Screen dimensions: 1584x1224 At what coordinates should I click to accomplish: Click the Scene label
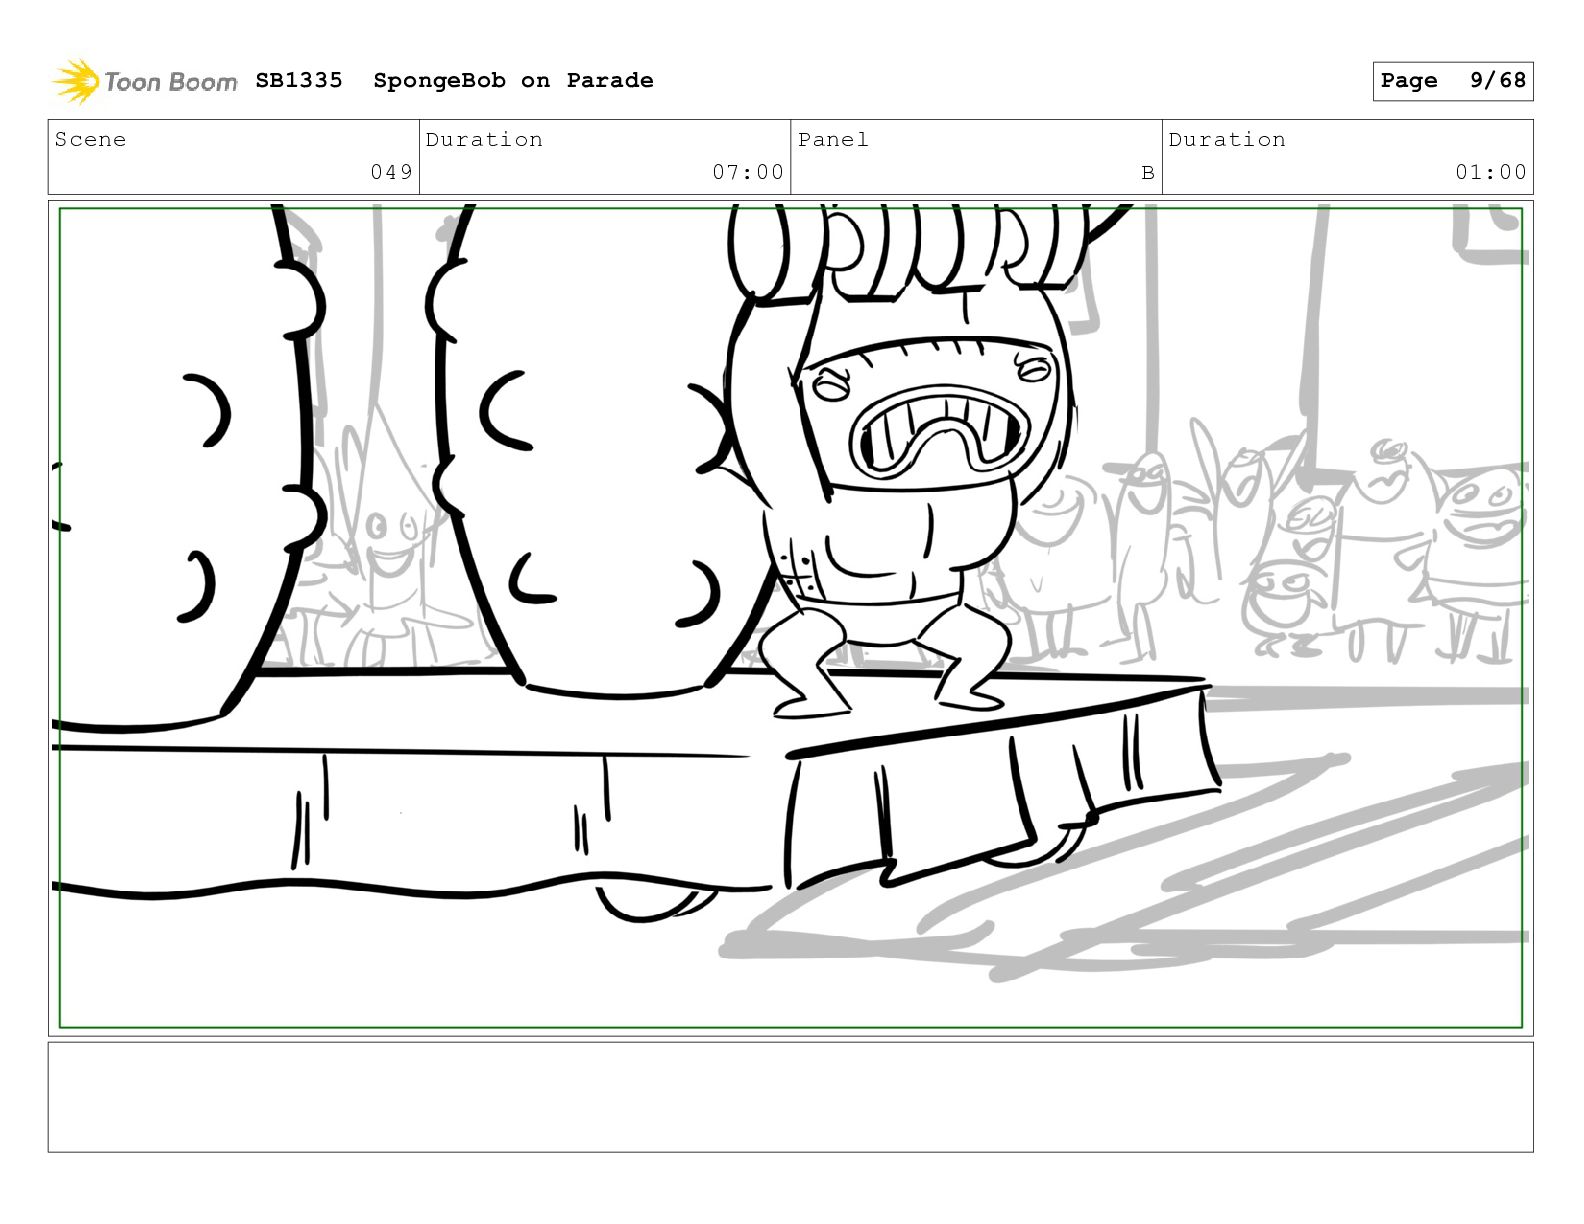click(x=91, y=140)
